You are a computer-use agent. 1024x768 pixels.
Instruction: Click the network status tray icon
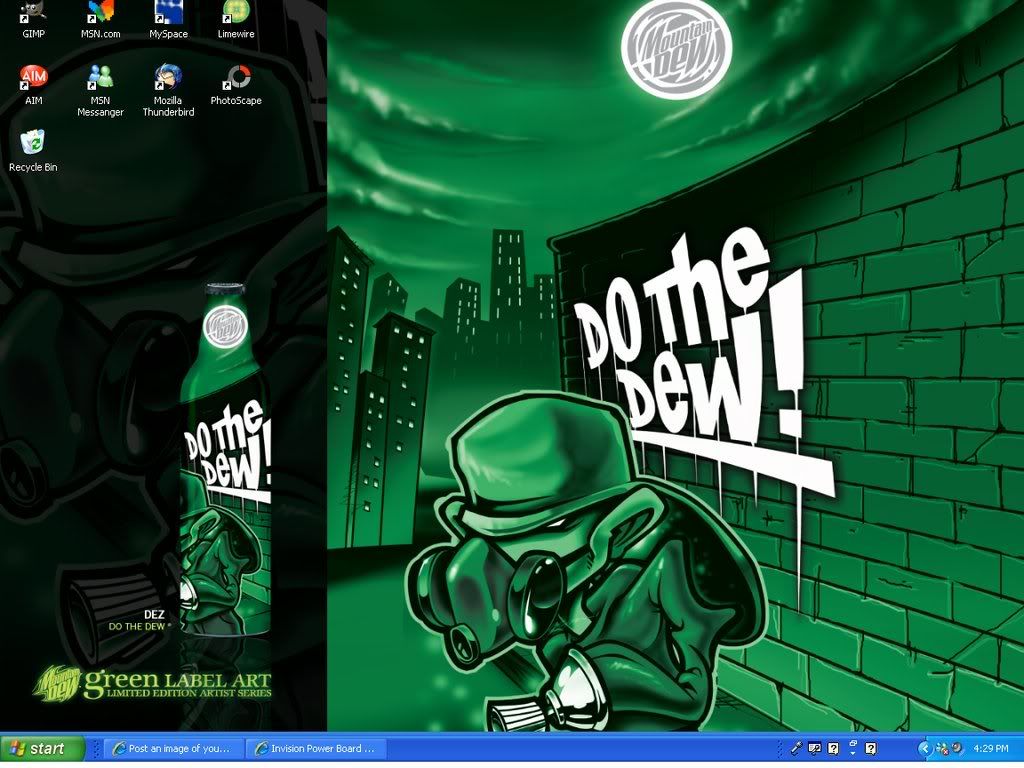tap(941, 748)
